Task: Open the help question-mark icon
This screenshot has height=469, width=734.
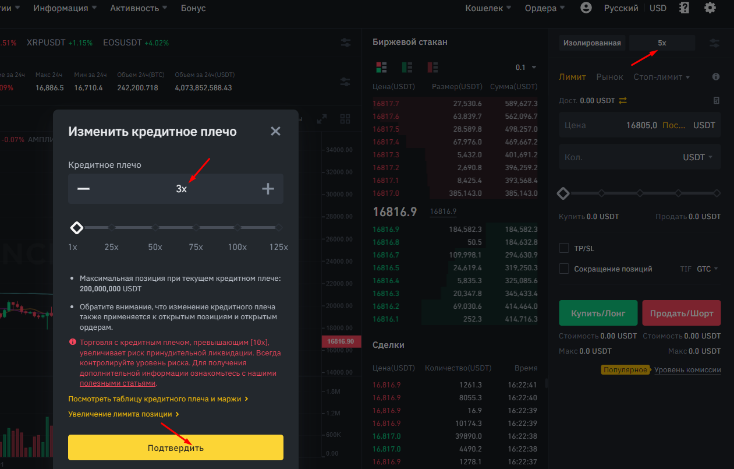Action: coord(684,7)
